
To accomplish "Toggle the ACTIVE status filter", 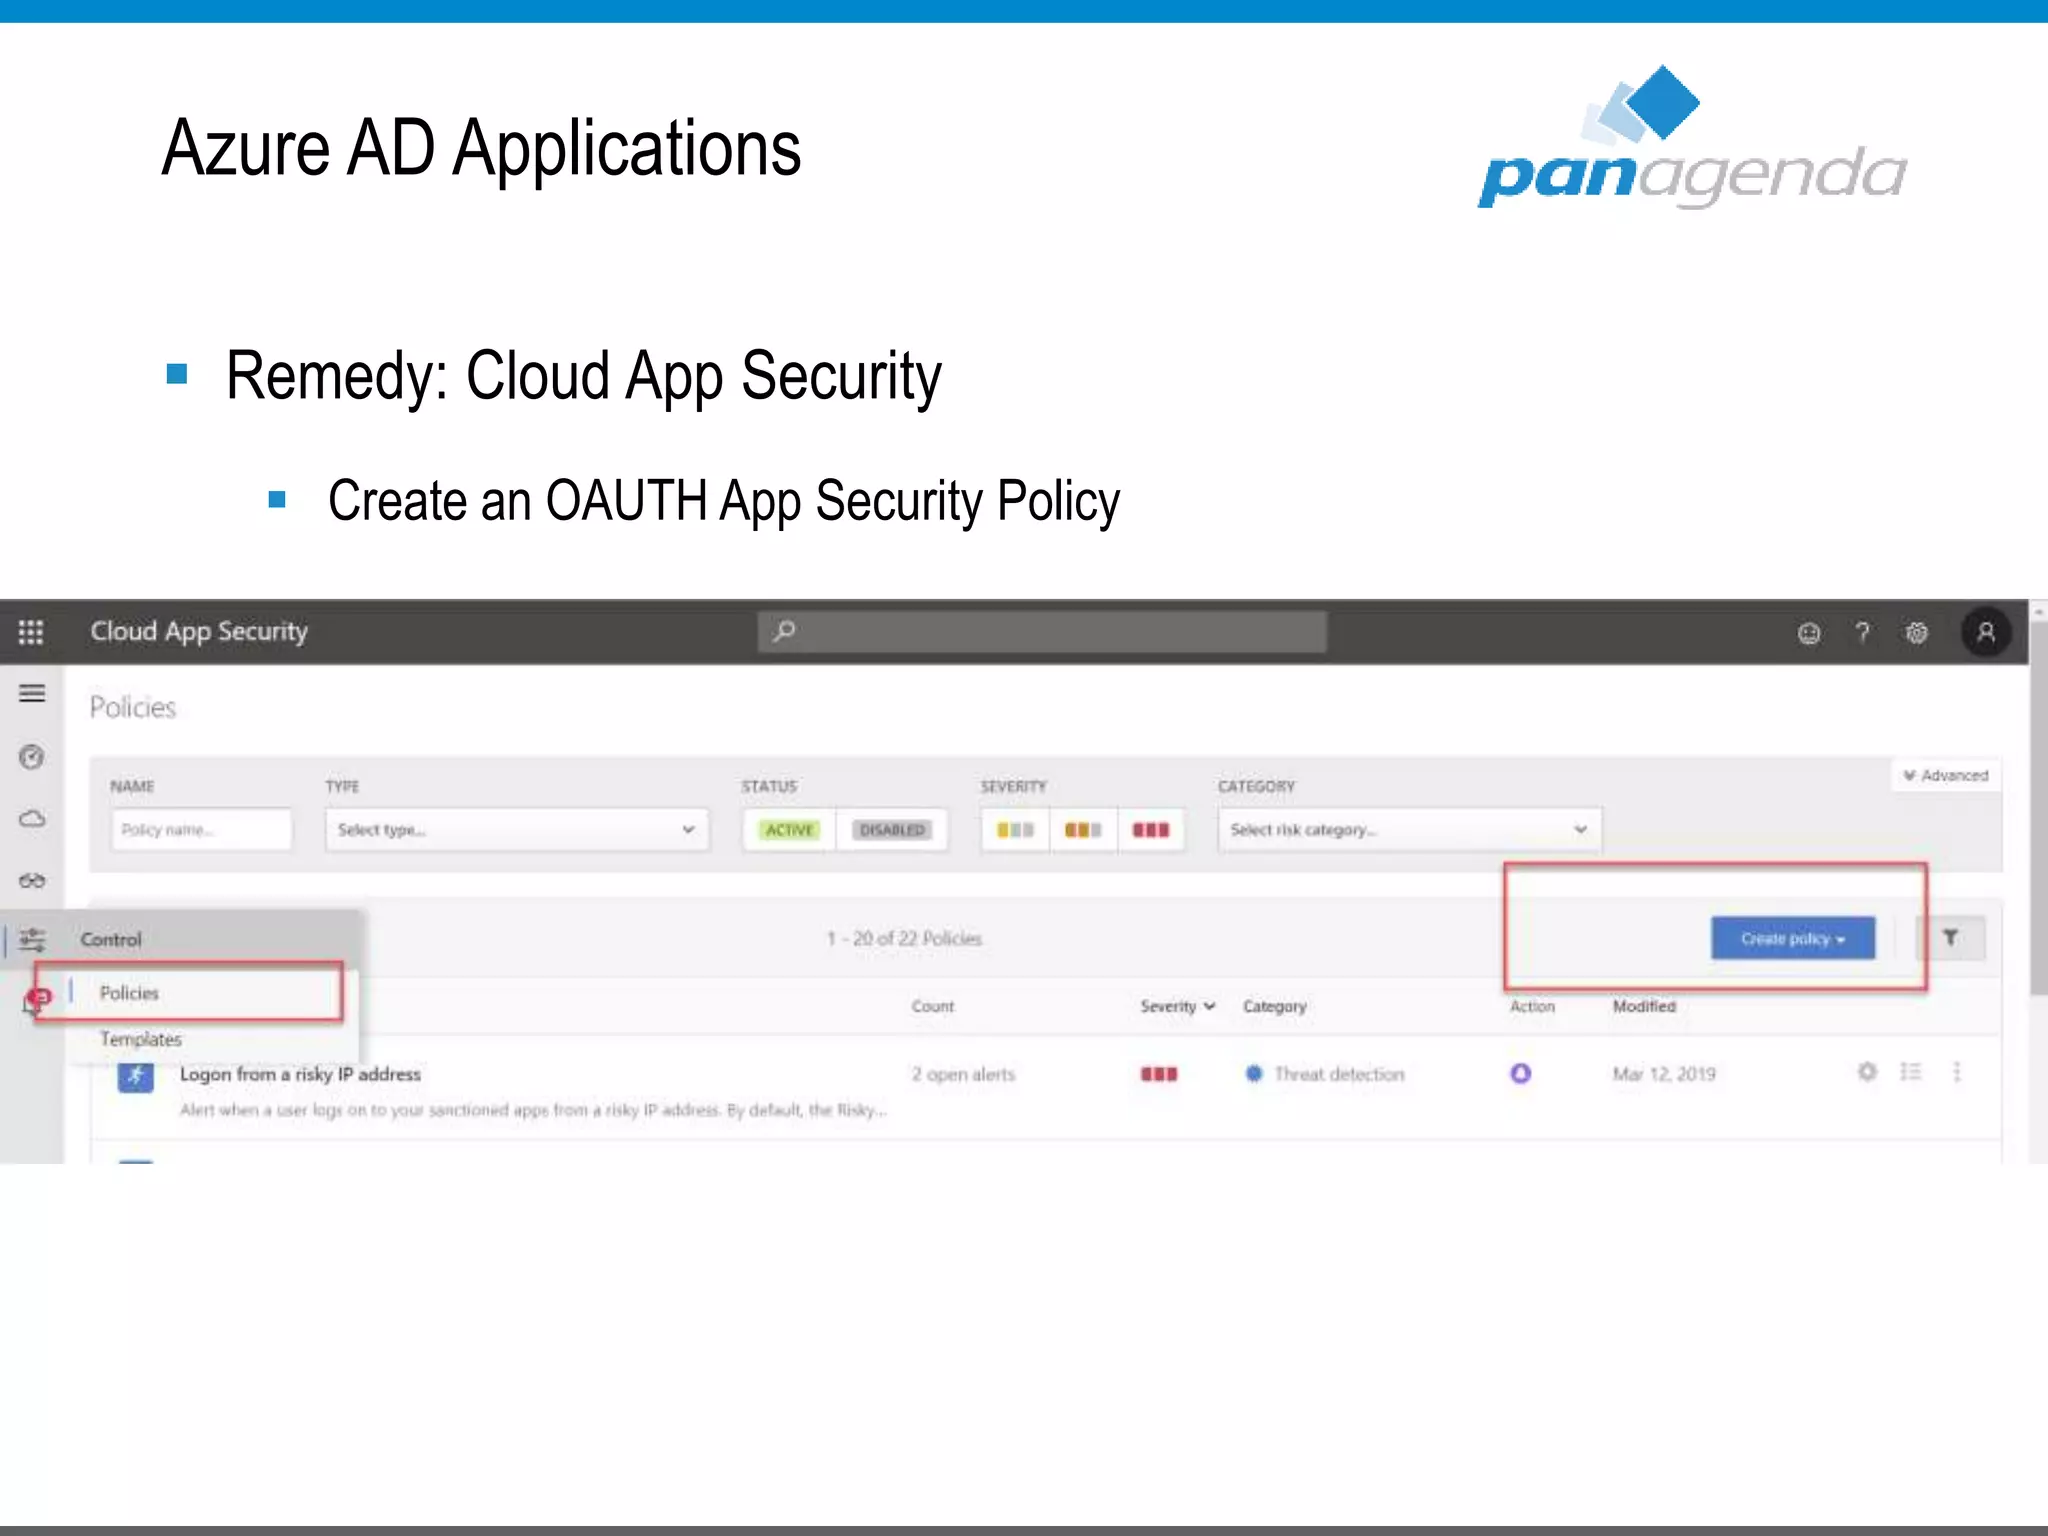I will tap(789, 830).
